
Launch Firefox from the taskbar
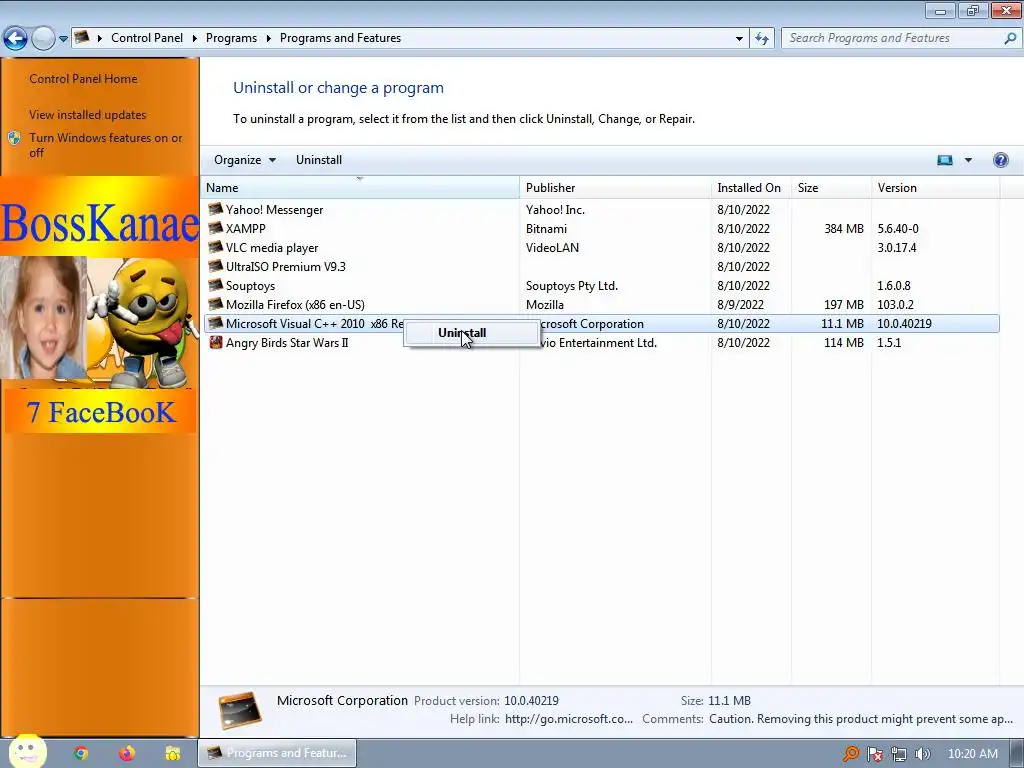click(127, 753)
